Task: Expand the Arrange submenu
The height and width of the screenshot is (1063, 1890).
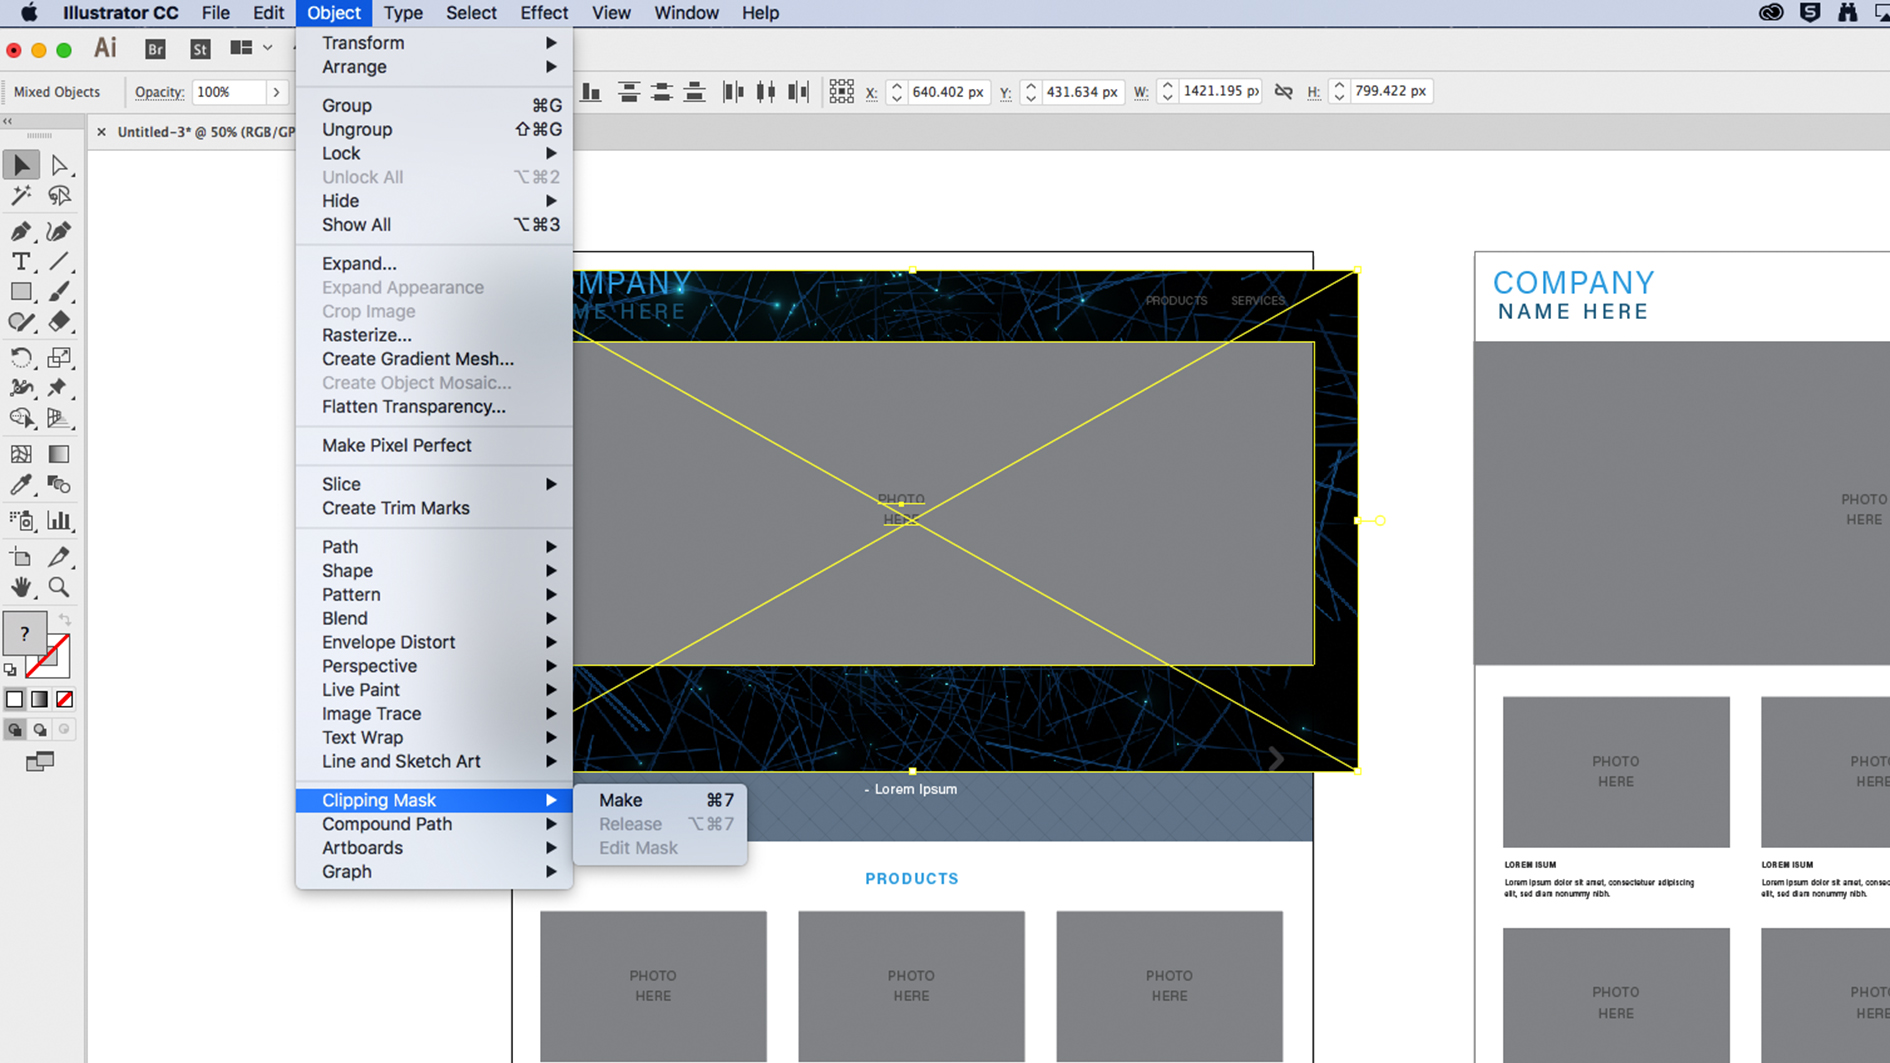Action: pos(434,67)
